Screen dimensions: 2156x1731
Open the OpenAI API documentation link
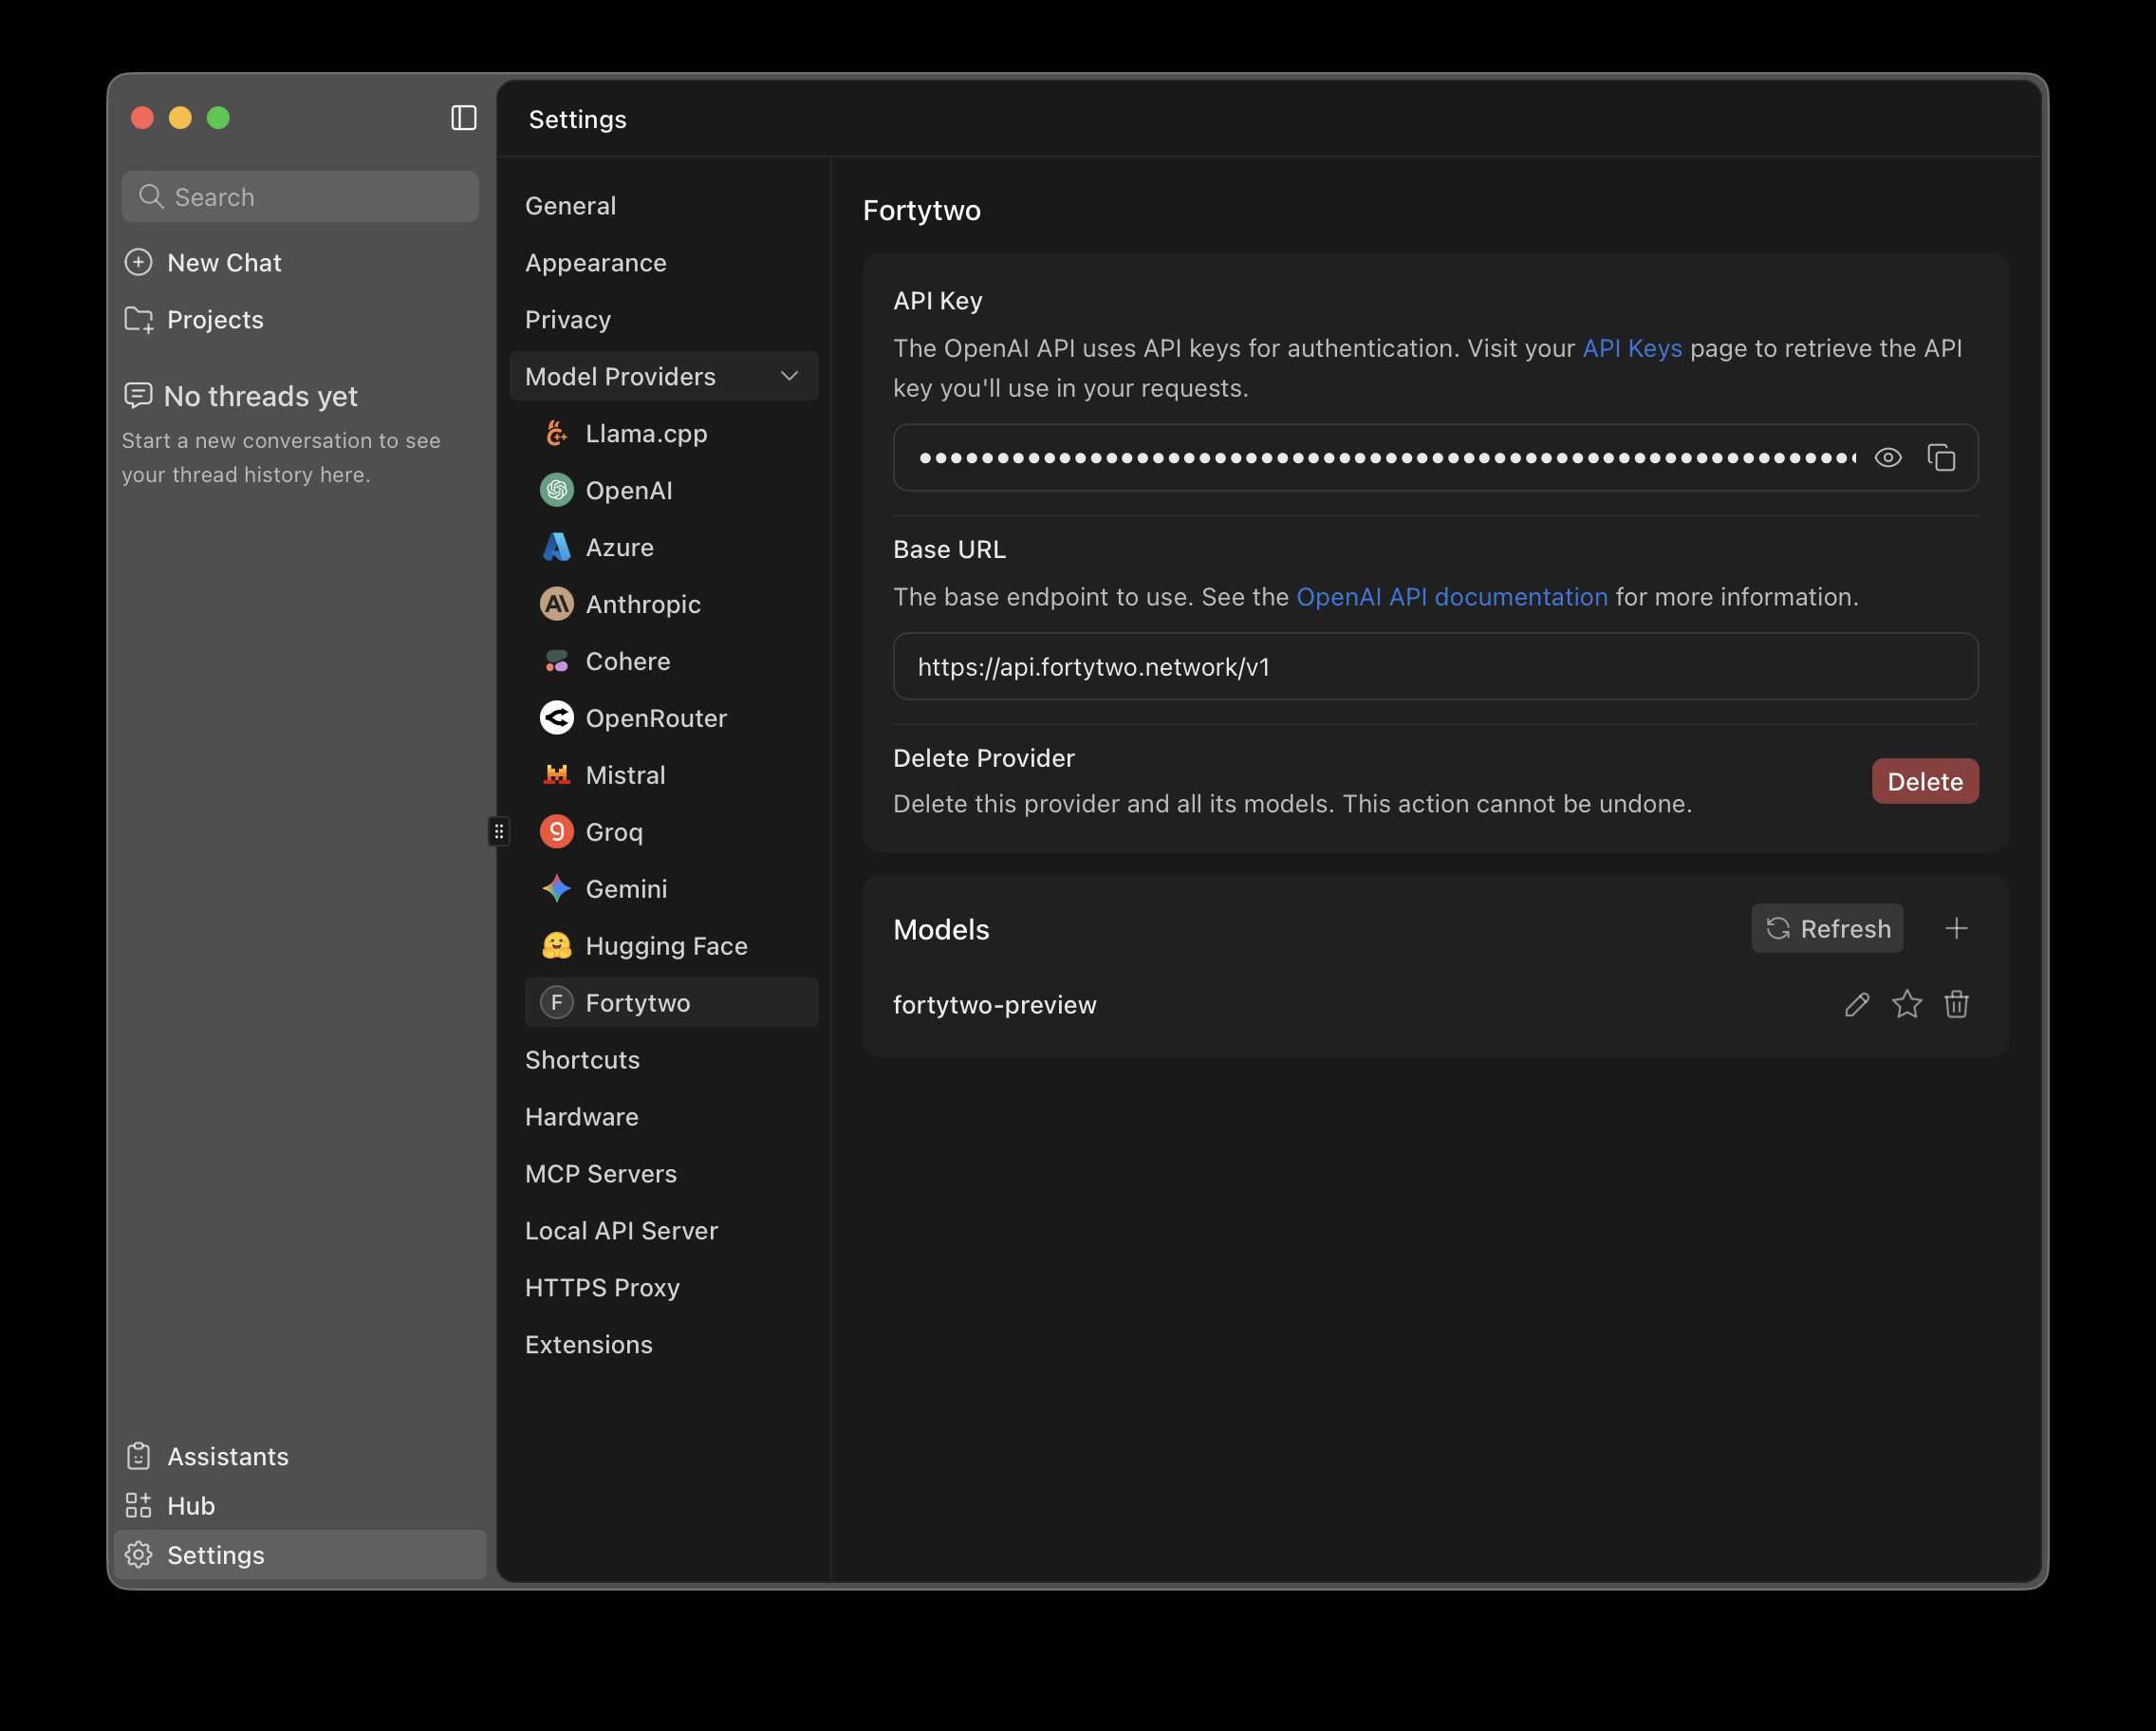1452,596
